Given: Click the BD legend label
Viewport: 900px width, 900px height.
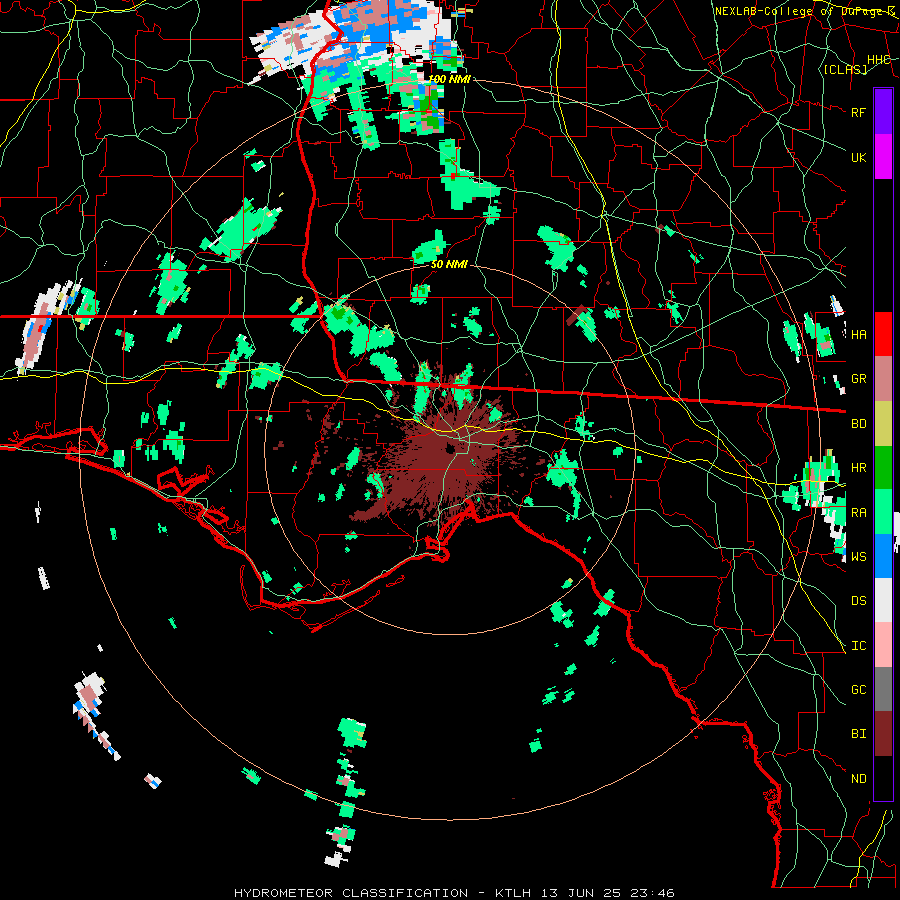Looking at the screenshot, I should (x=859, y=424).
